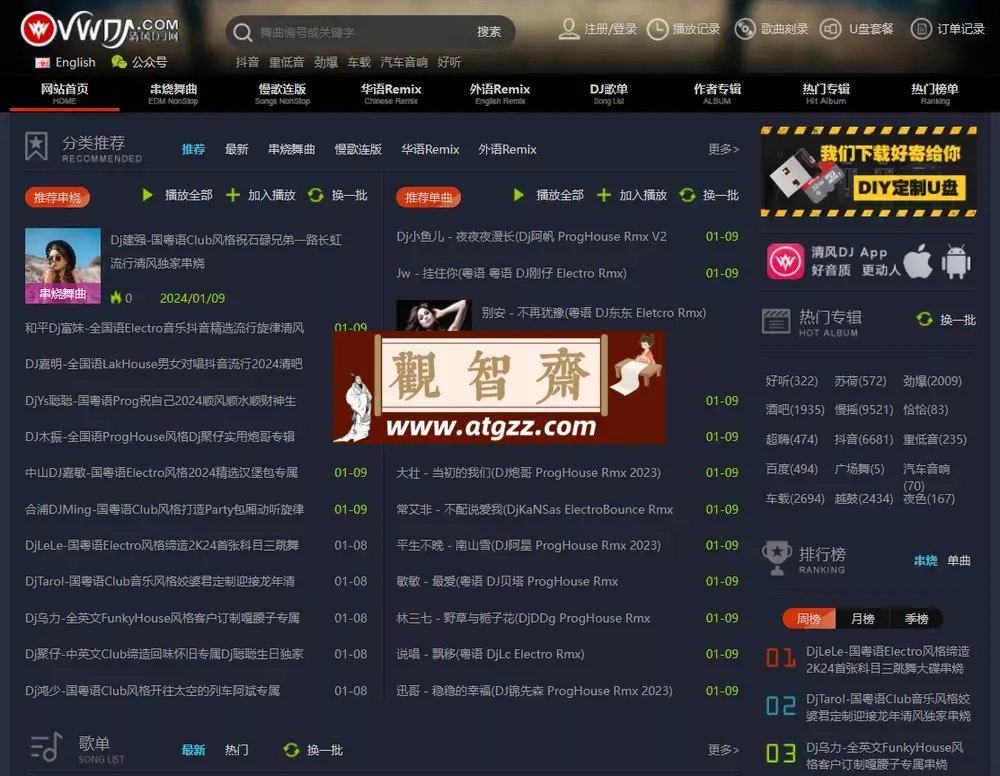Open the 订单记录 order icon
This screenshot has height=776, width=1000.
(921, 29)
